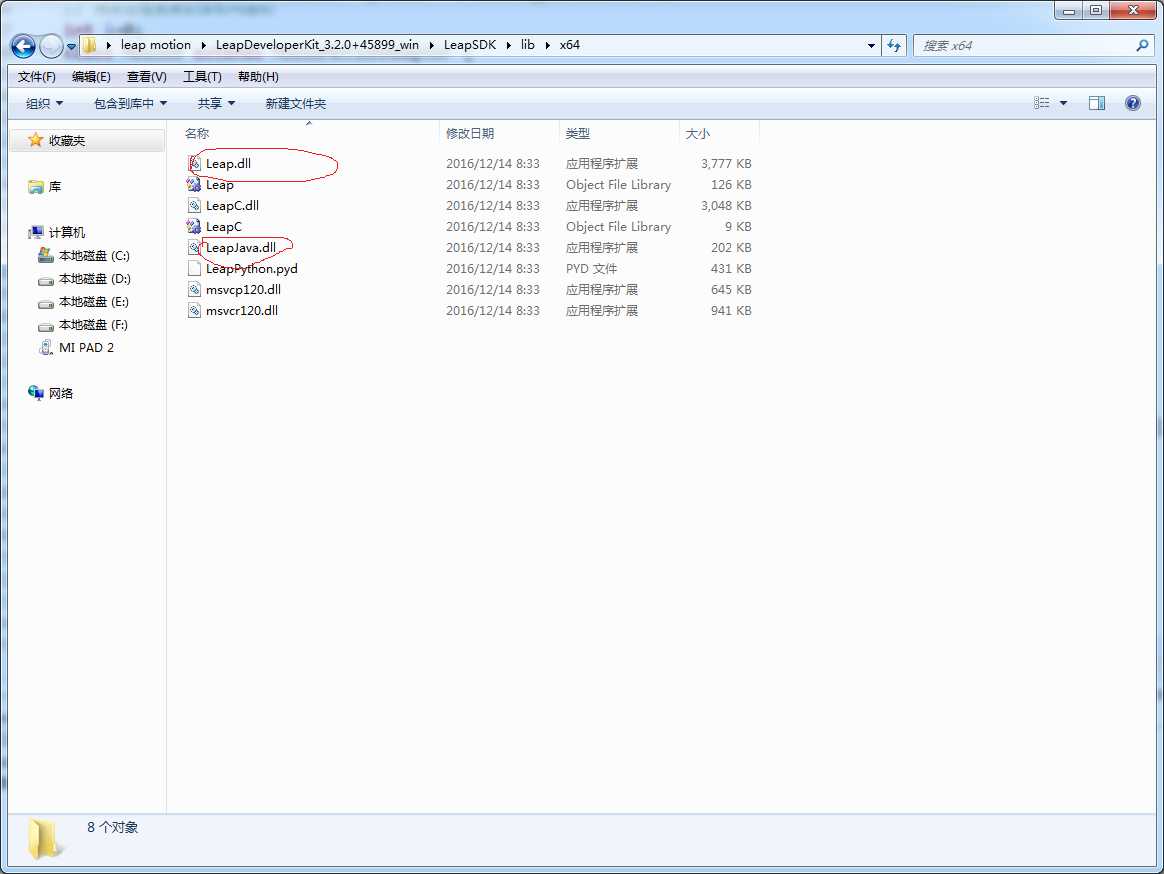
Task: Open recent locations dropdown beside nav arrows
Action: coord(71,46)
